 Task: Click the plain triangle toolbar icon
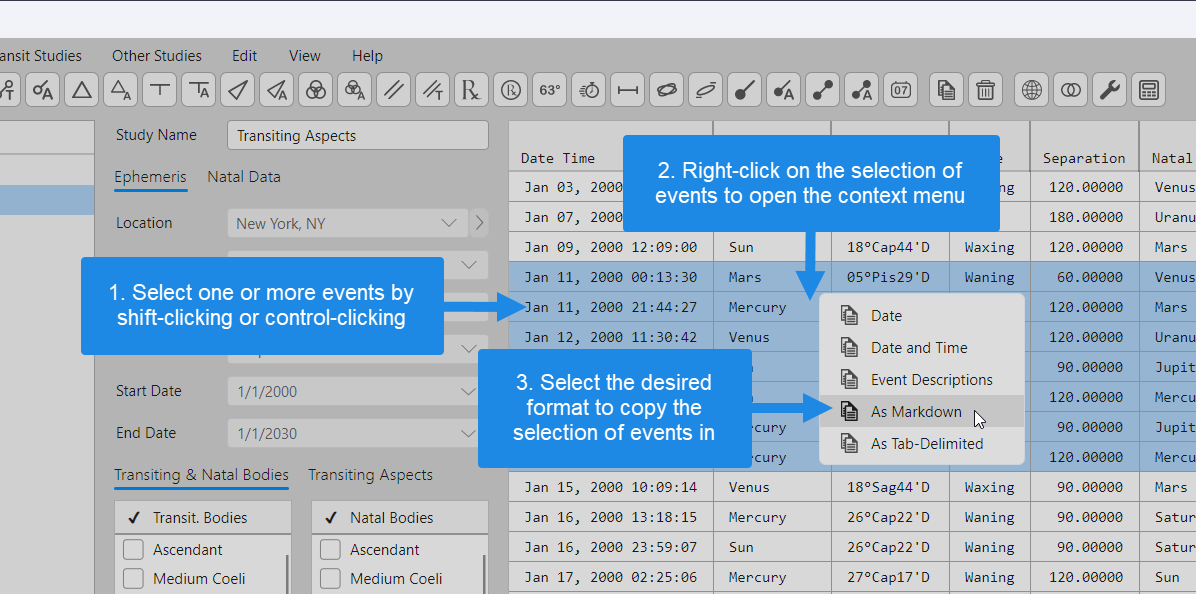pyautogui.click(x=82, y=90)
